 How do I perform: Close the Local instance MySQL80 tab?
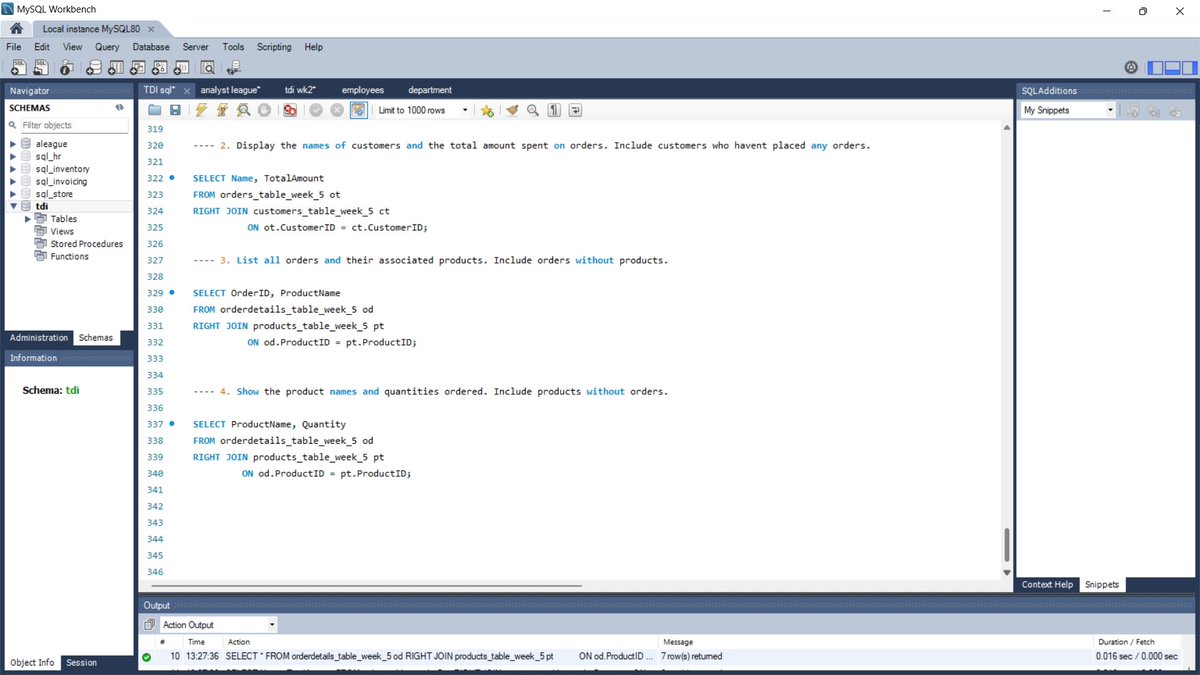151,29
